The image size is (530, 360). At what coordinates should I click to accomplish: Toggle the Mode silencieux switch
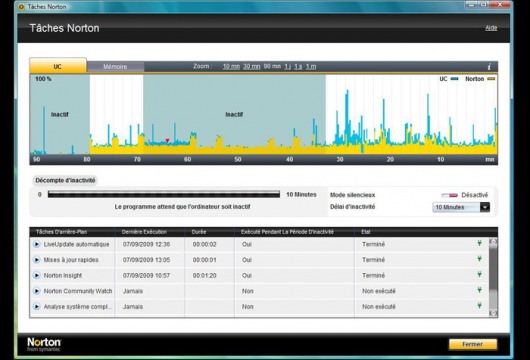coord(450,195)
